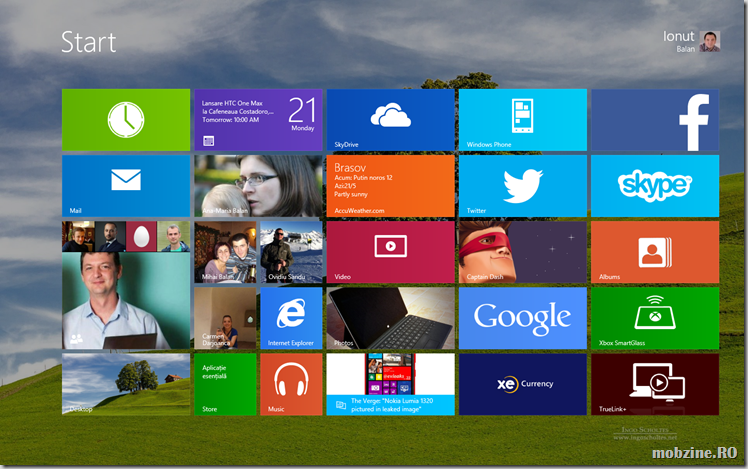This screenshot has width=748, height=469.
Task: Open the Mail tile
Action: tap(126, 186)
